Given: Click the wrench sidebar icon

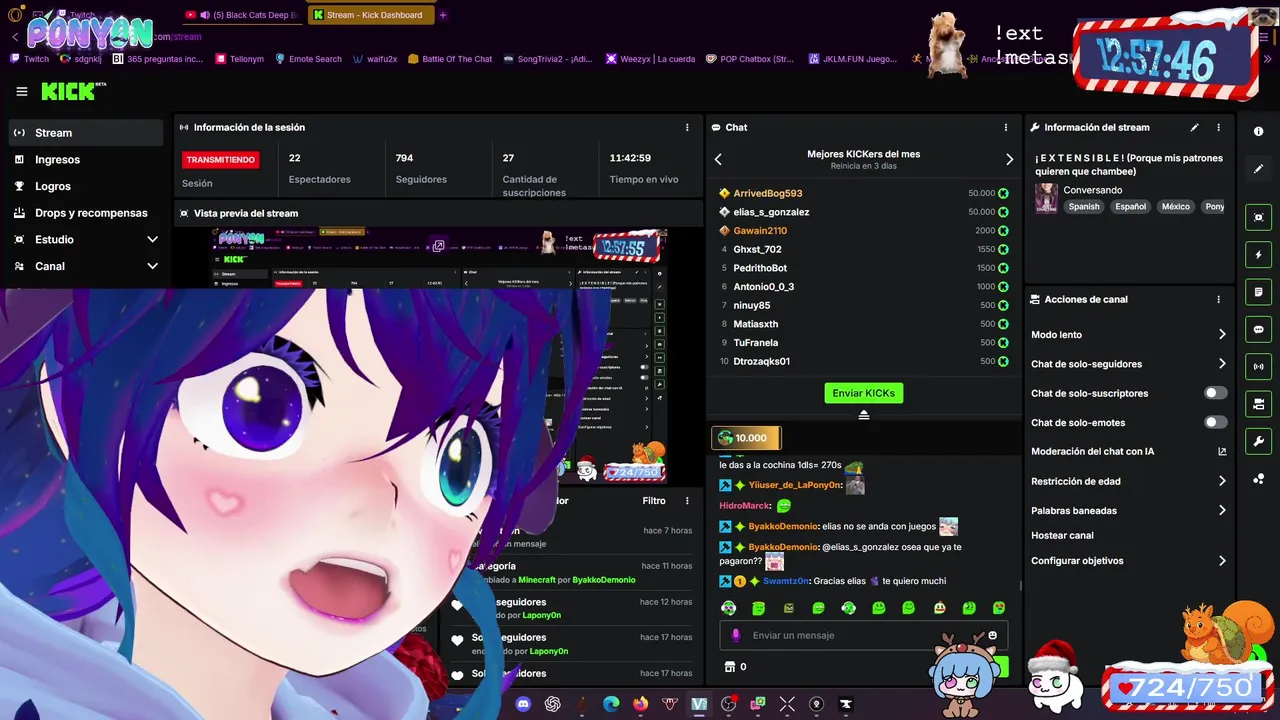Looking at the screenshot, I should (1259, 441).
